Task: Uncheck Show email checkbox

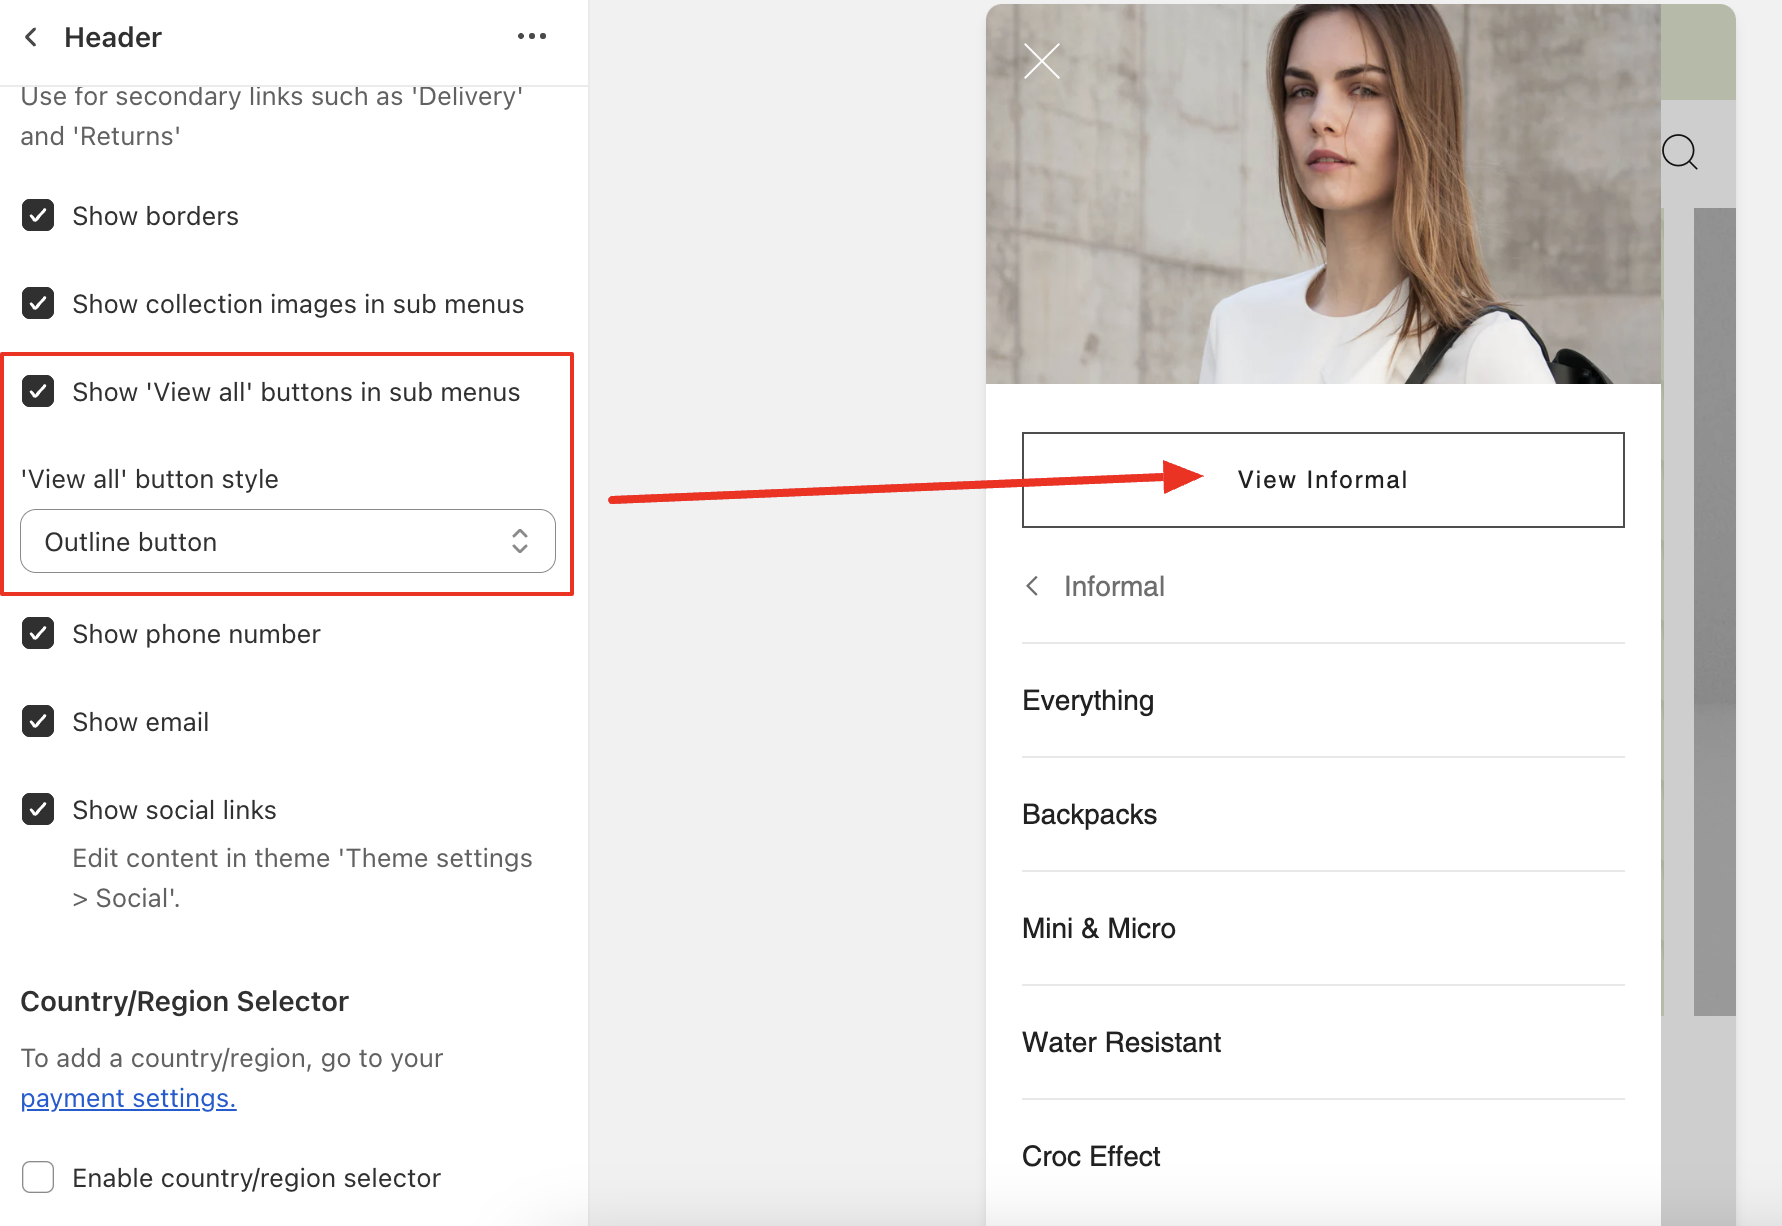Action: 38,721
